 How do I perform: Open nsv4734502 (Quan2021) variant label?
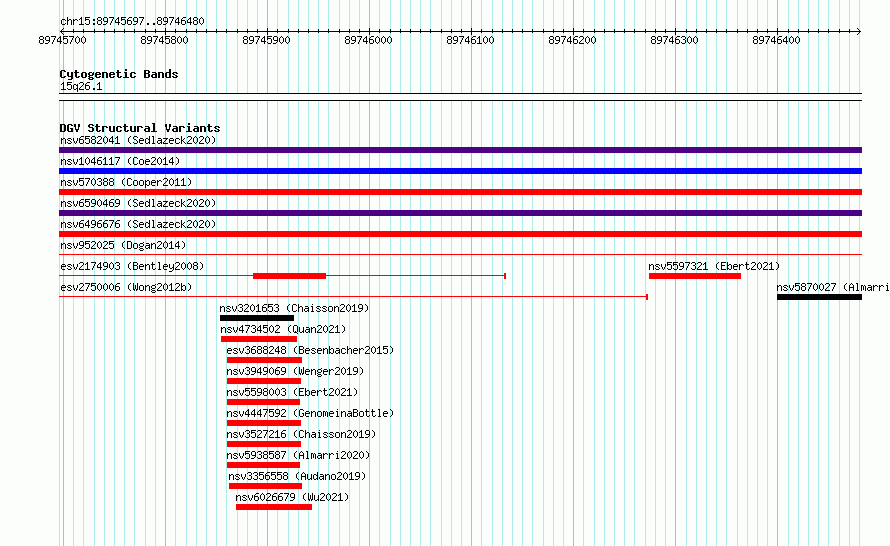pos(283,329)
